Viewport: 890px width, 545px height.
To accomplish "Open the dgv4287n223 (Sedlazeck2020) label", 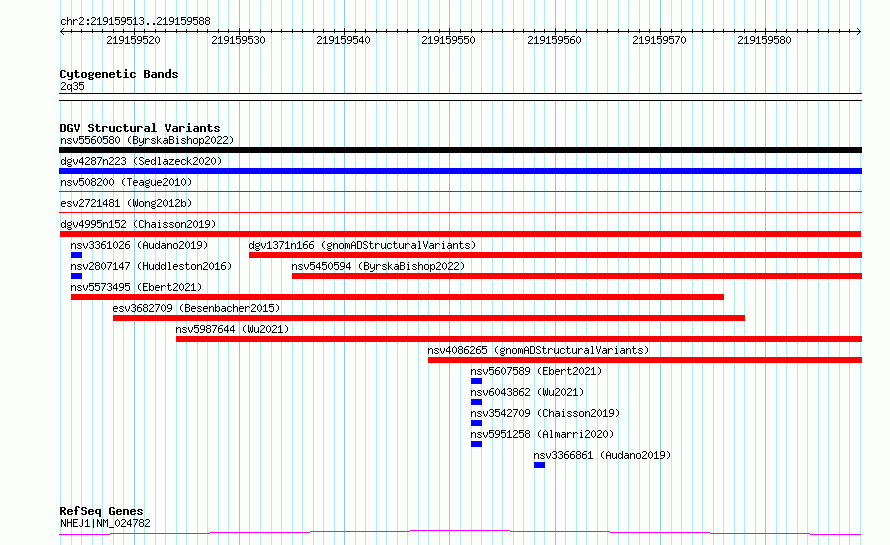I will [x=141, y=161].
